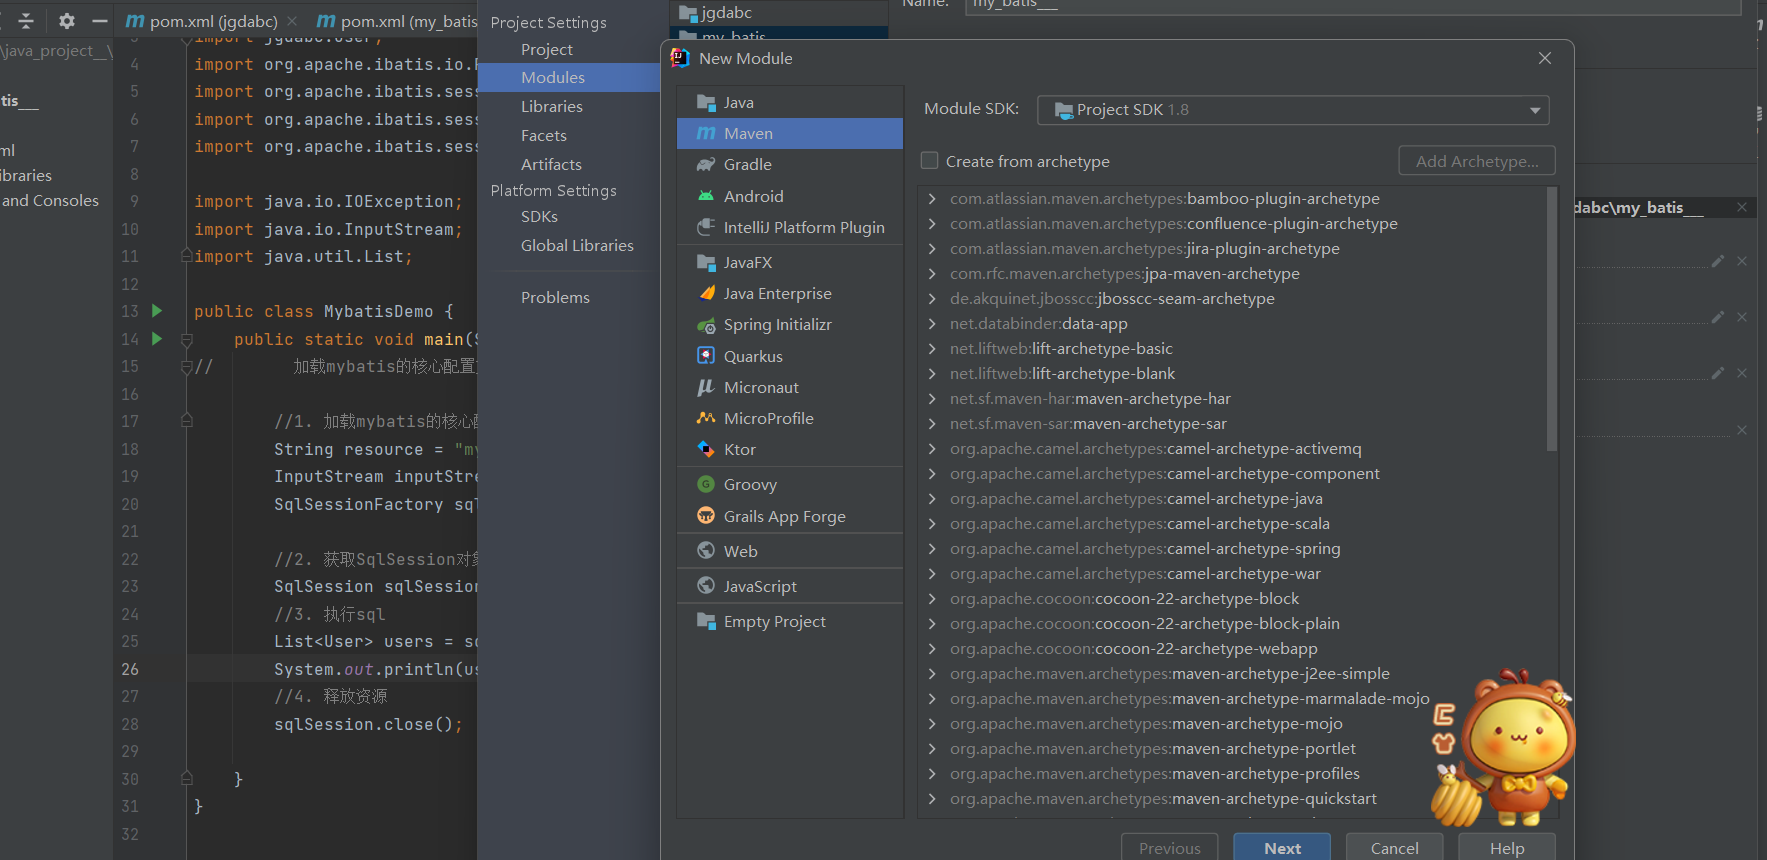Image resolution: width=1767 pixels, height=860 pixels.
Task: Pick the Ktor module icon
Action: point(706,449)
